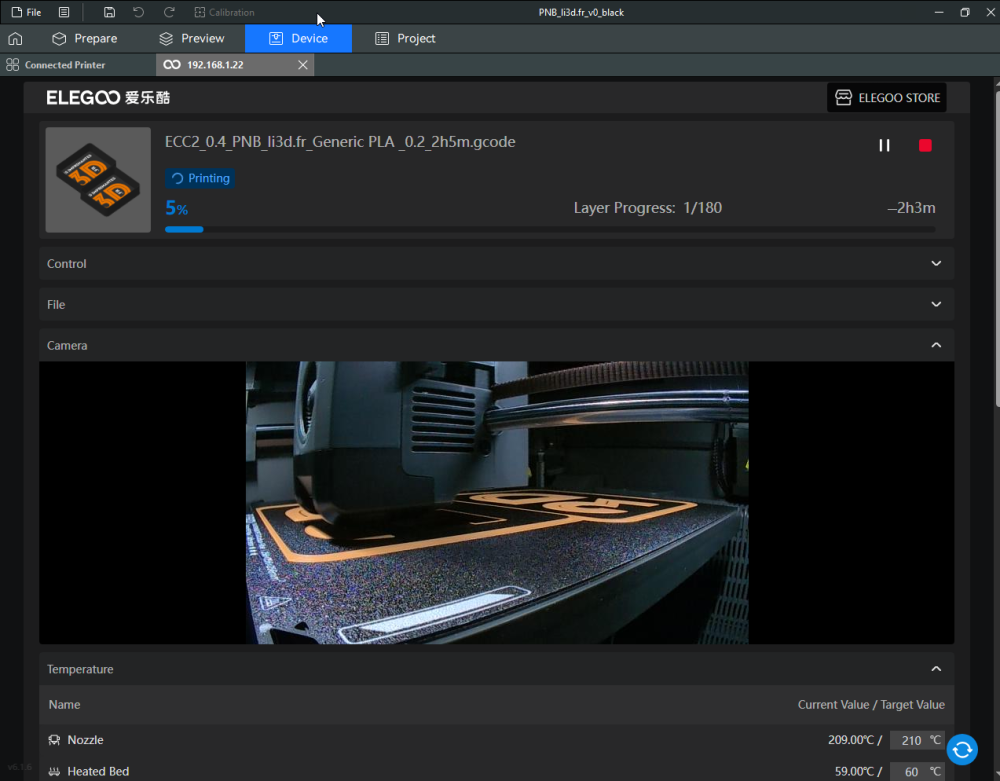Click the Home icon in the navigation bar
This screenshot has height=781, width=1000.
click(x=15, y=38)
